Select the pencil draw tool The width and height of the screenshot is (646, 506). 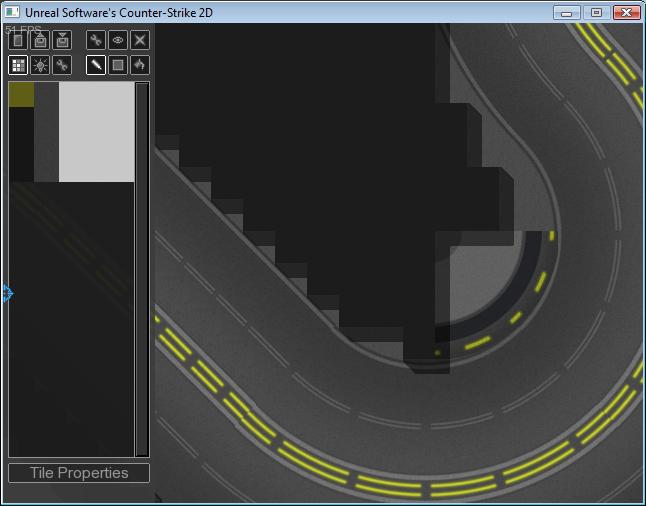[x=96, y=65]
